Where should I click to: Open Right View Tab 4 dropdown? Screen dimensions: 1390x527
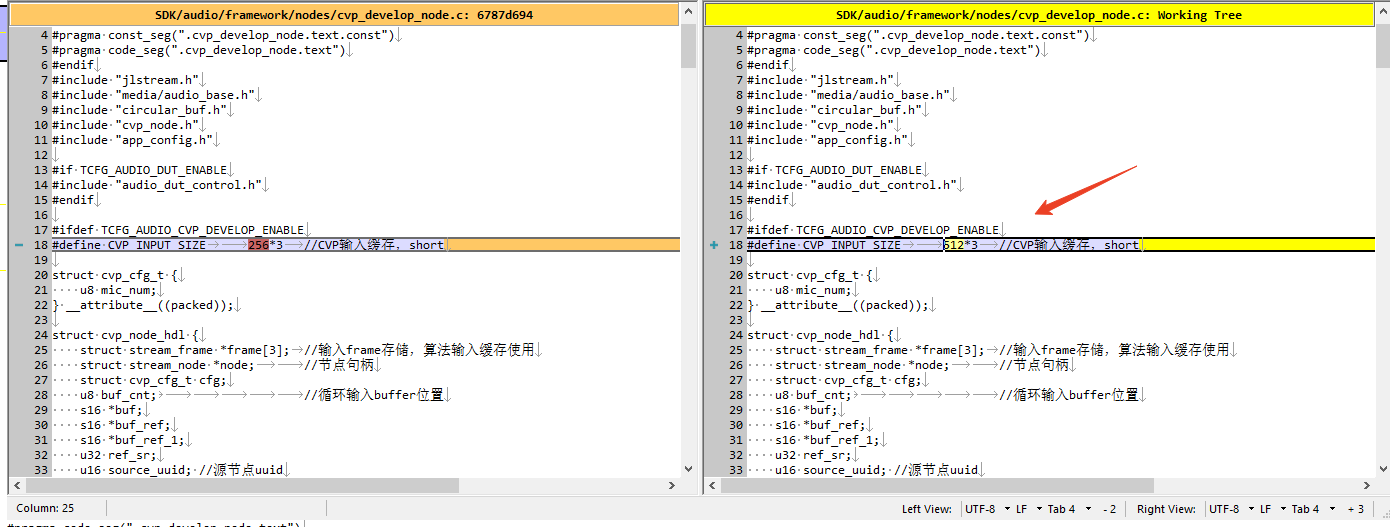coord(1313,509)
